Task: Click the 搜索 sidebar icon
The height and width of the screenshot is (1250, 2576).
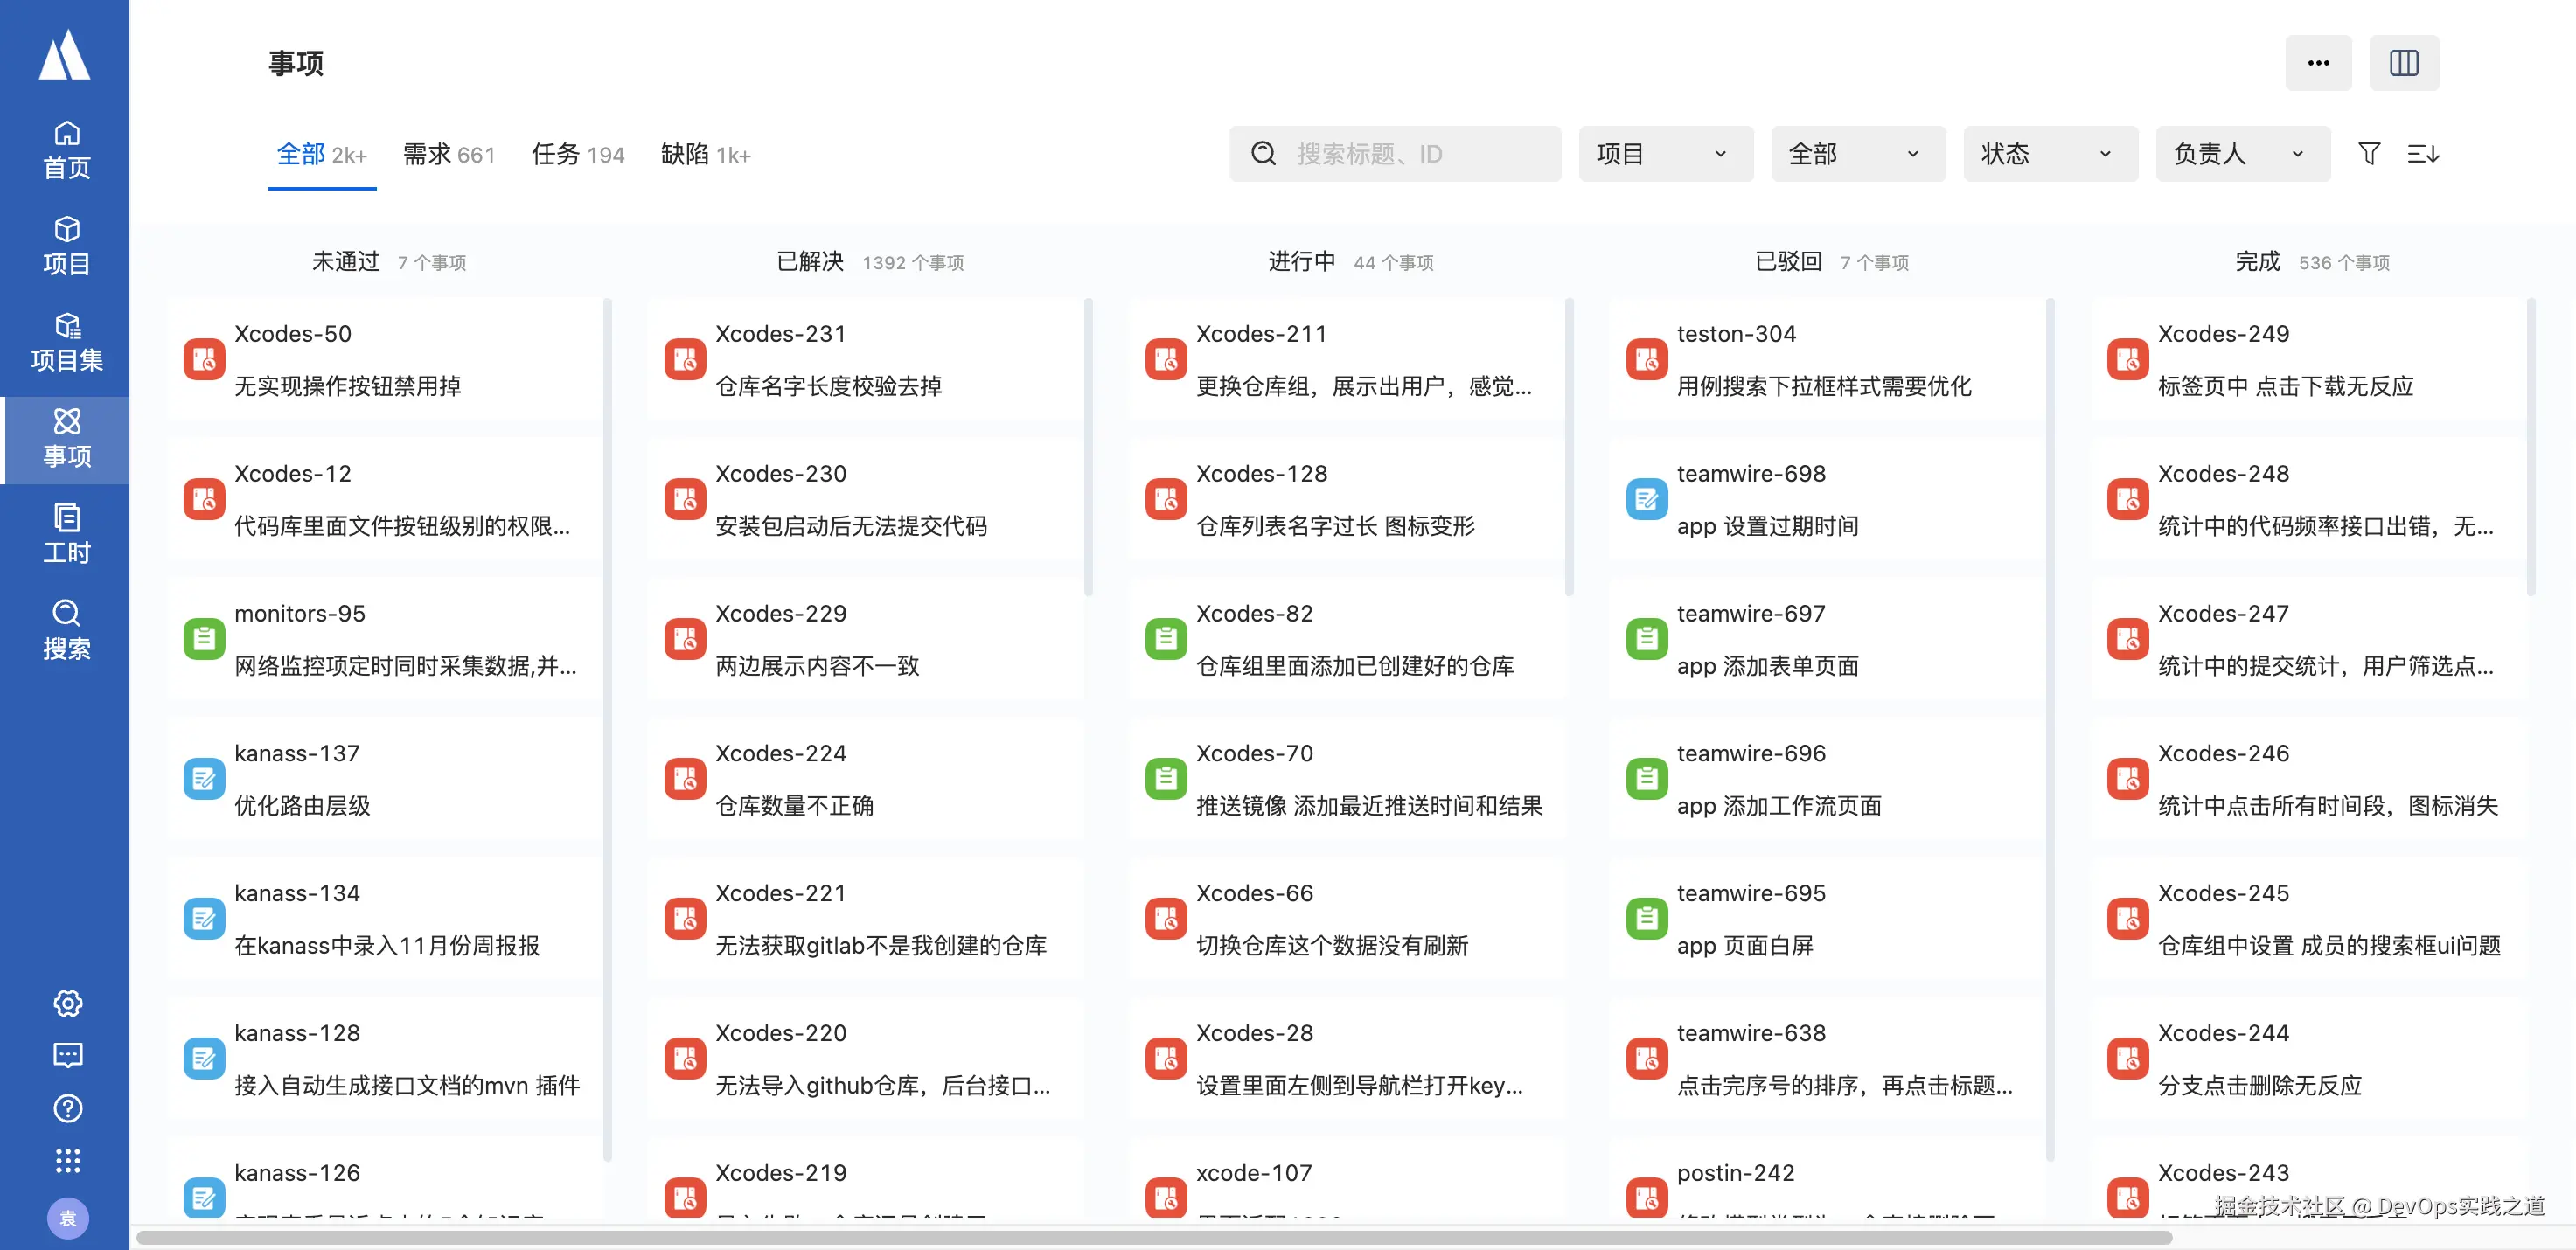Action: click(66, 630)
